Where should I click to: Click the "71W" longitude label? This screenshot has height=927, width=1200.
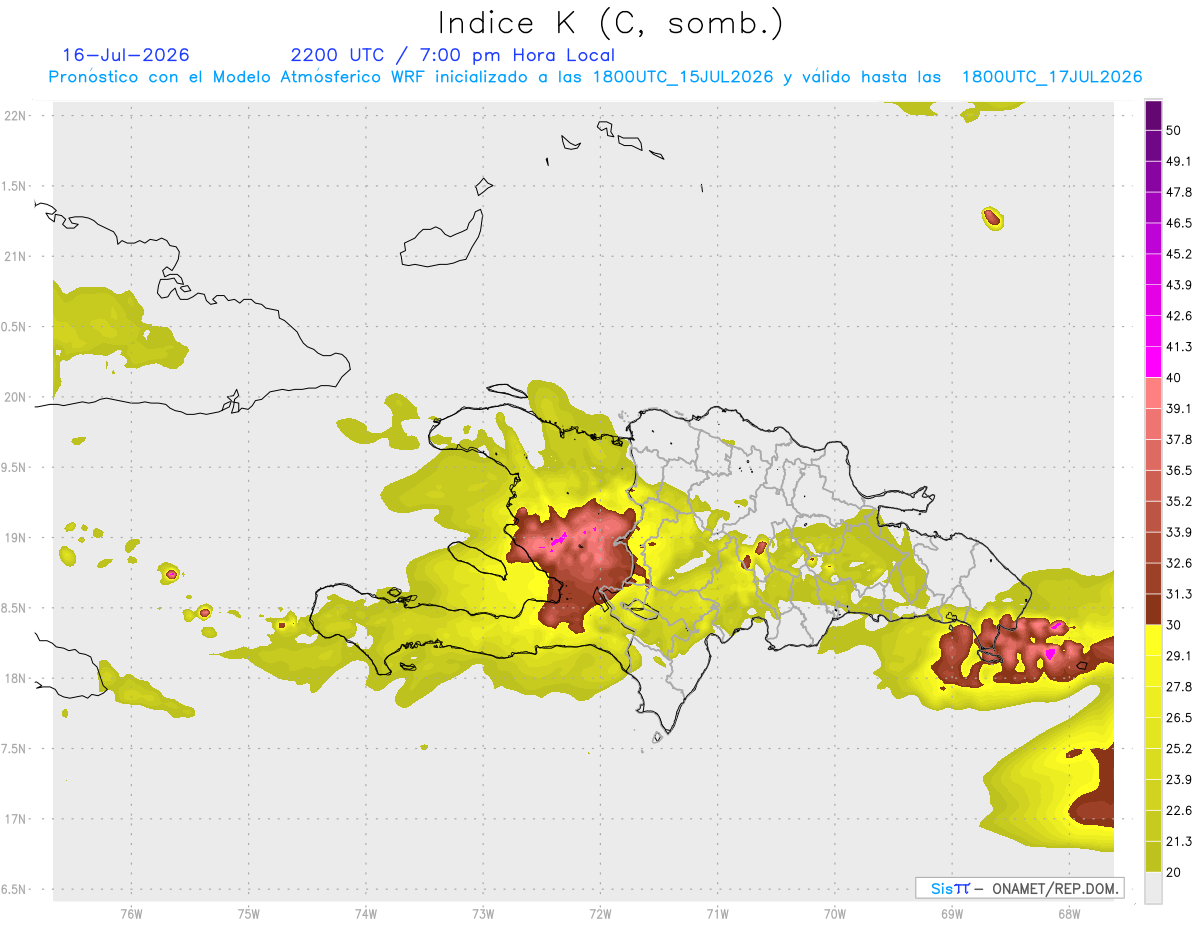tap(717, 914)
